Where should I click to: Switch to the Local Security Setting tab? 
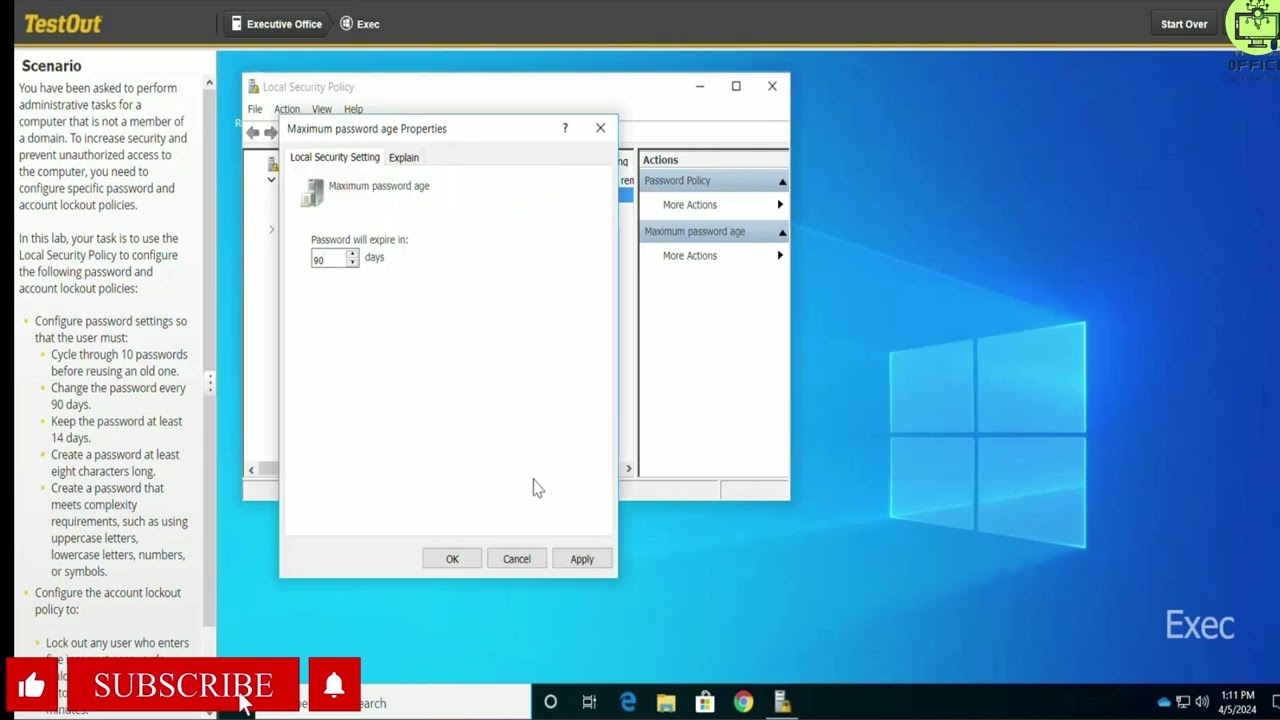coord(335,157)
